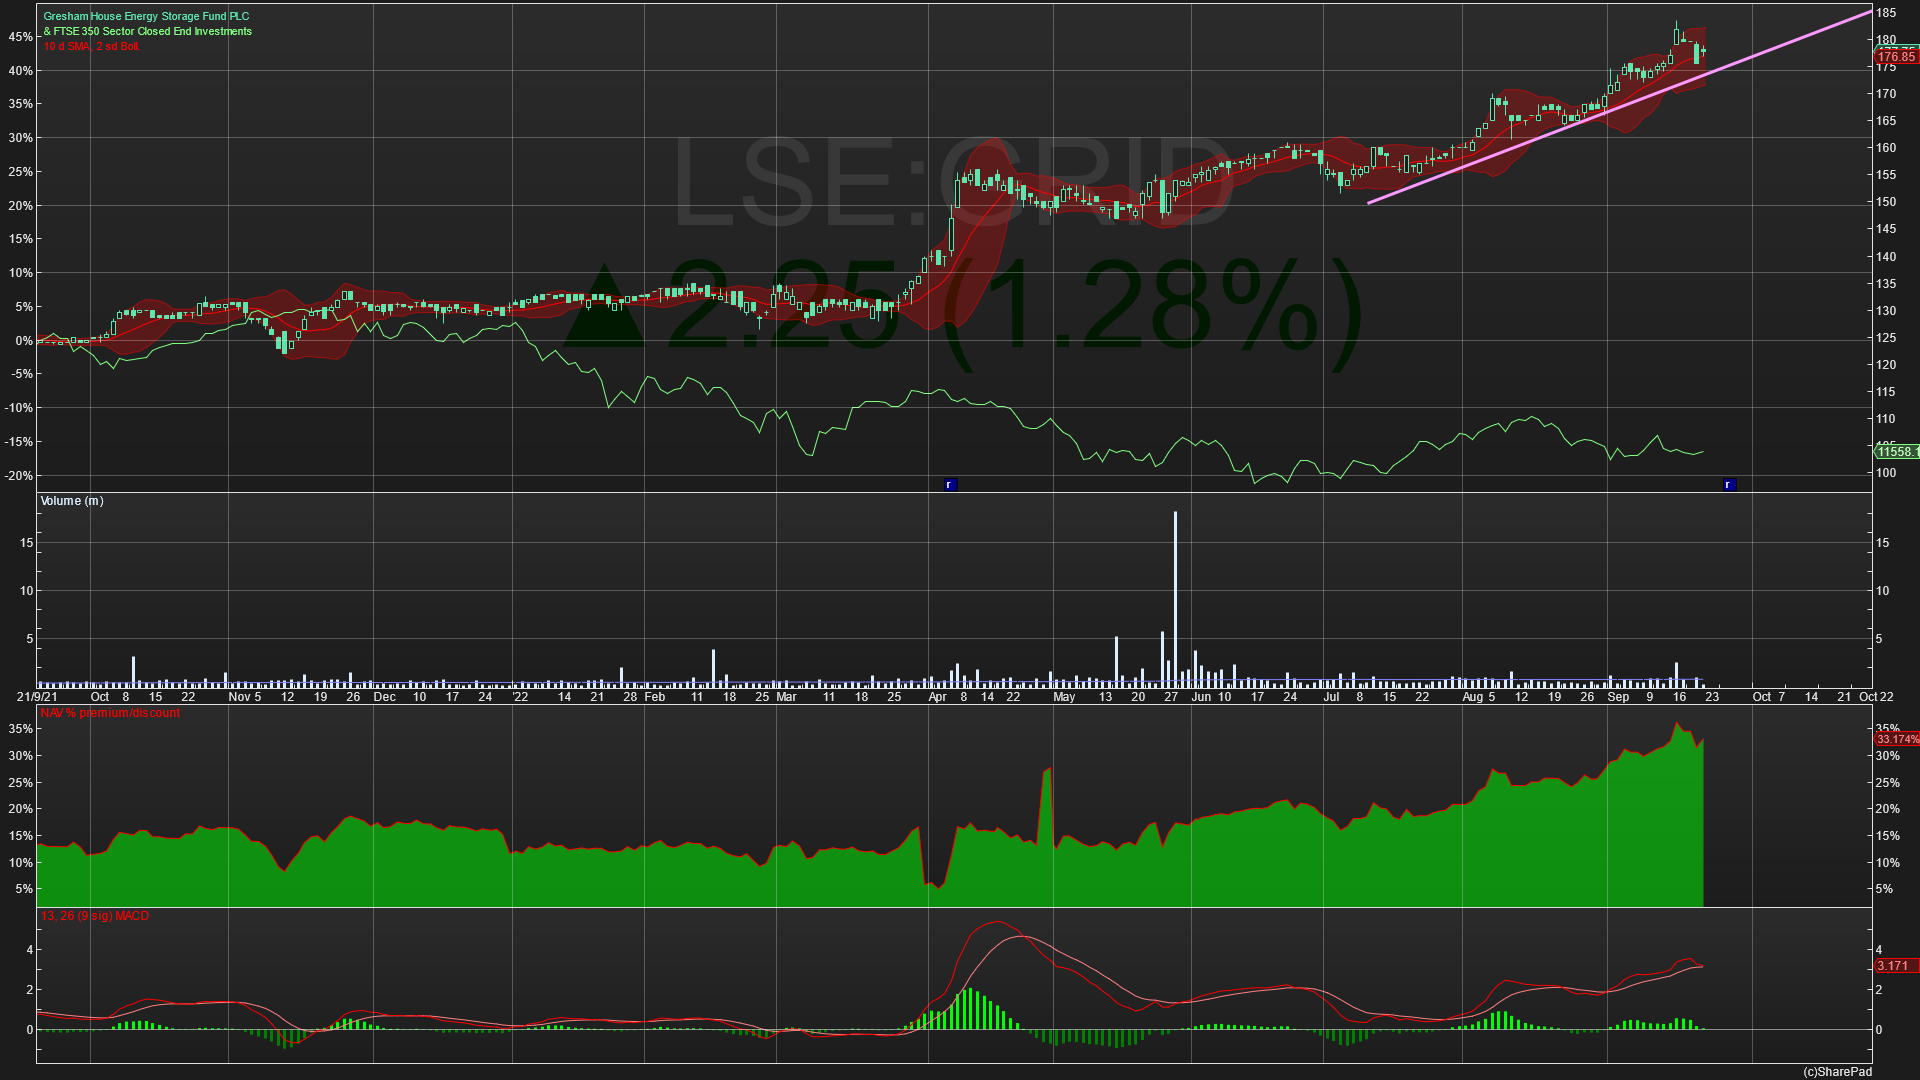Select the FTSE 350 Sector Closed End Investments legend
This screenshot has width=1920, height=1080.
[x=148, y=32]
